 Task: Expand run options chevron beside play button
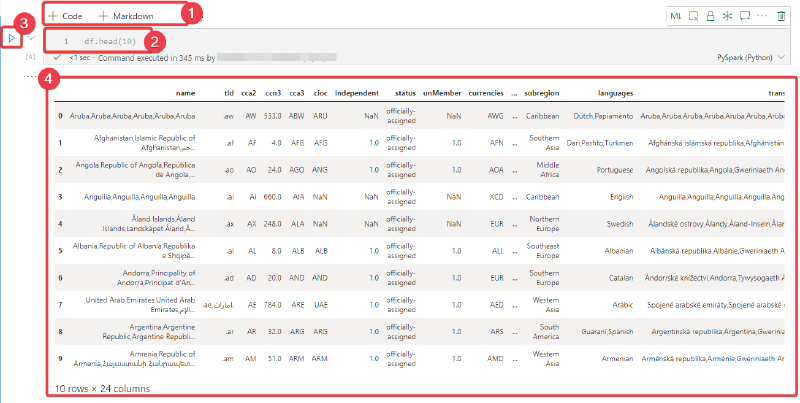[x=31, y=38]
